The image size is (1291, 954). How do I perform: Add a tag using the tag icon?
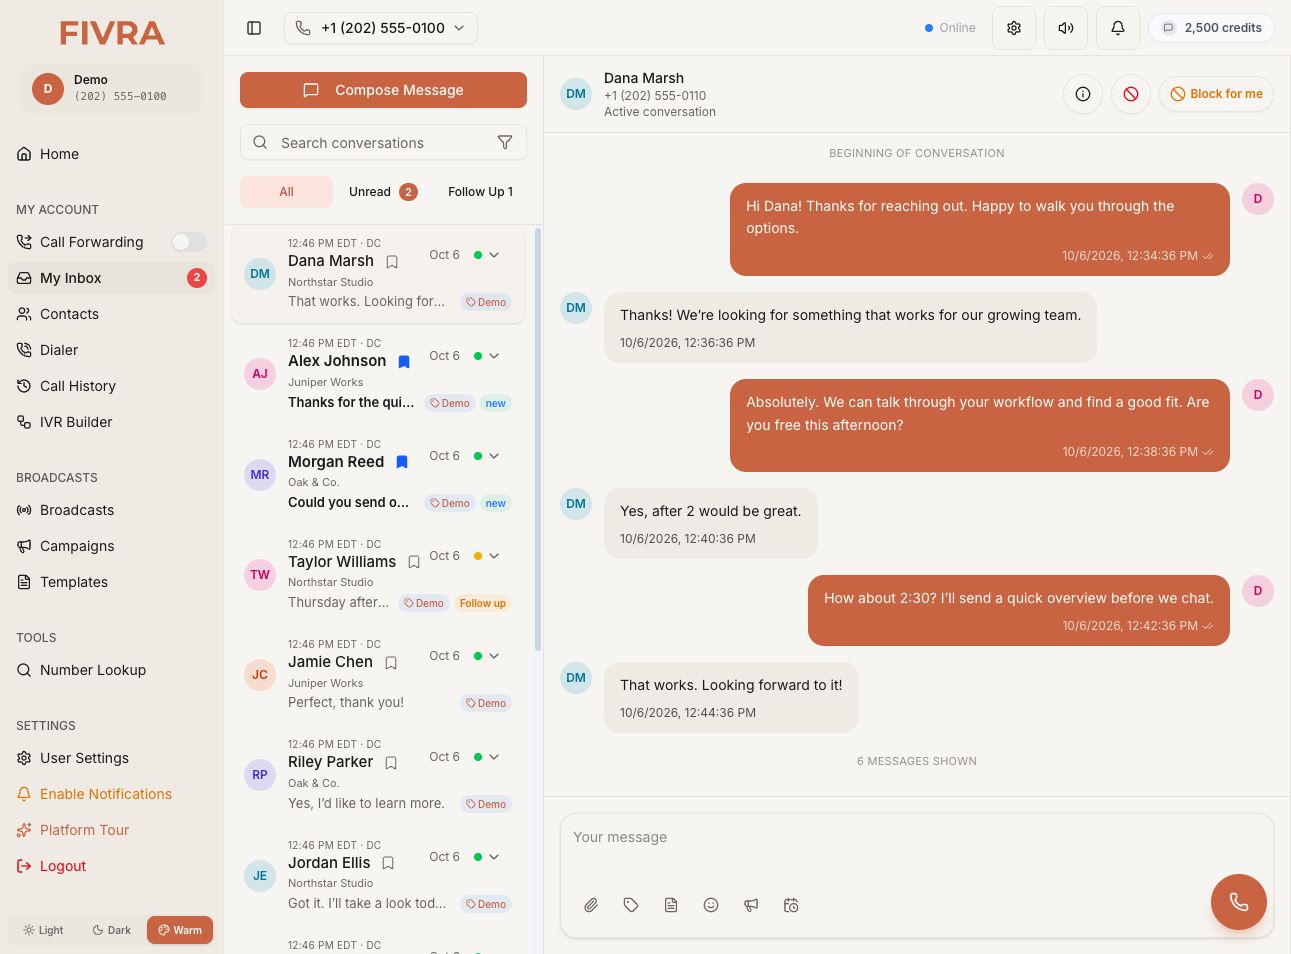pyautogui.click(x=631, y=905)
